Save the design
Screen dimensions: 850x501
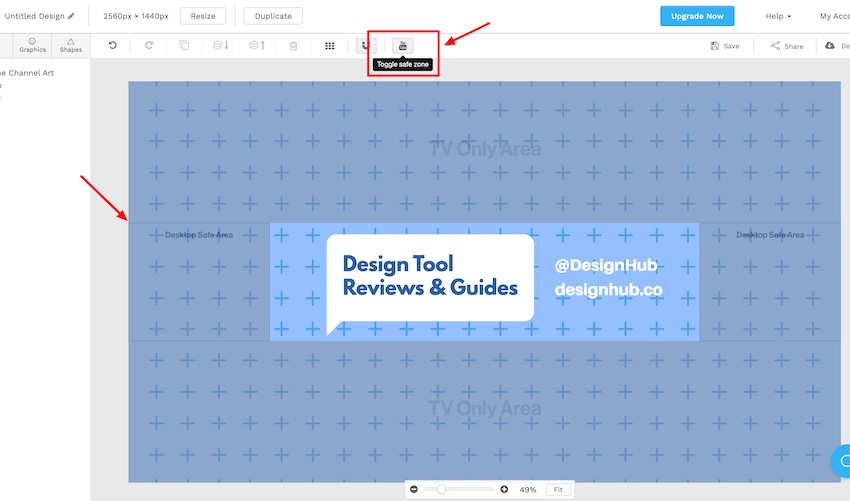(x=725, y=46)
